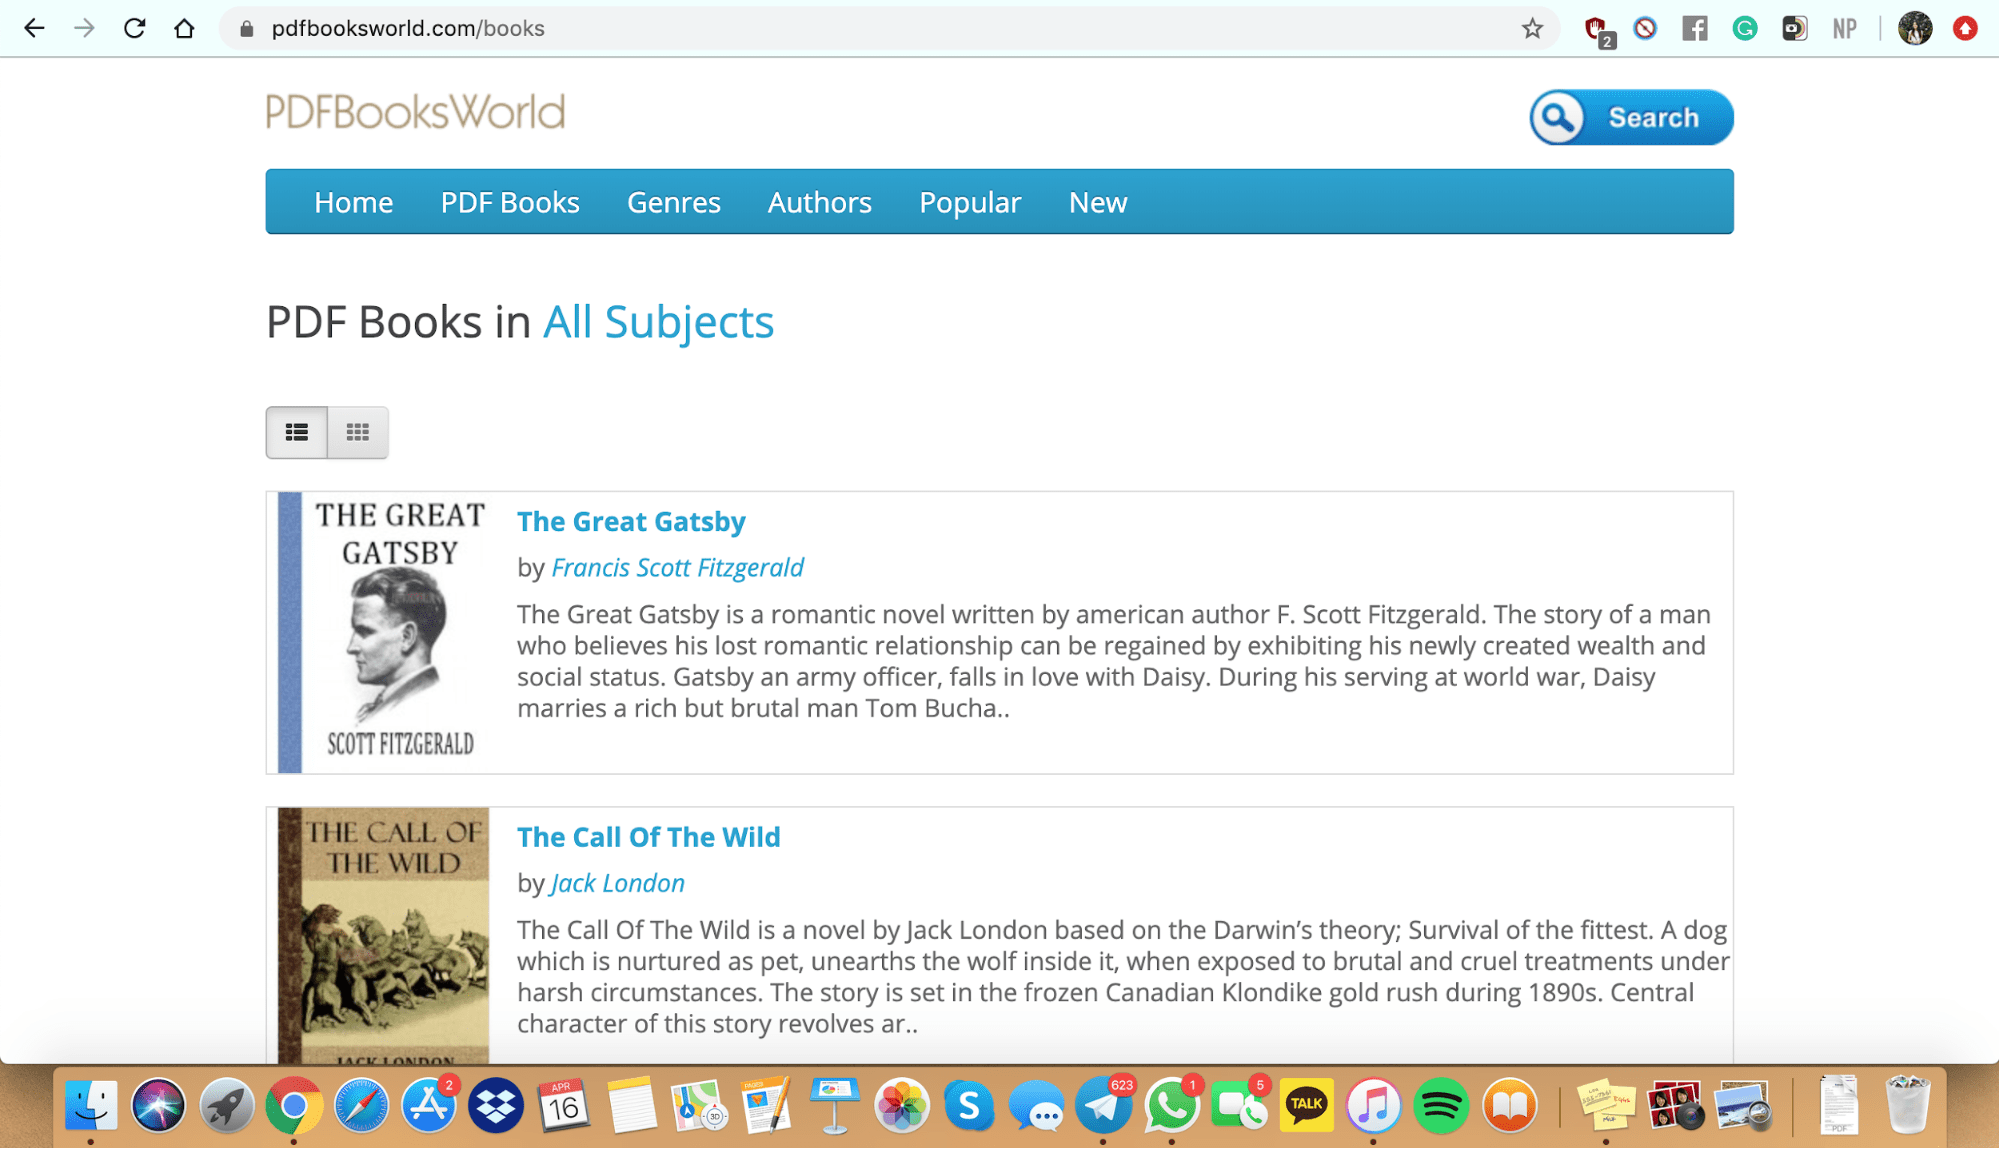Open the Grammarly extension icon
The height and width of the screenshot is (1149, 1999).
[1745, 28]
